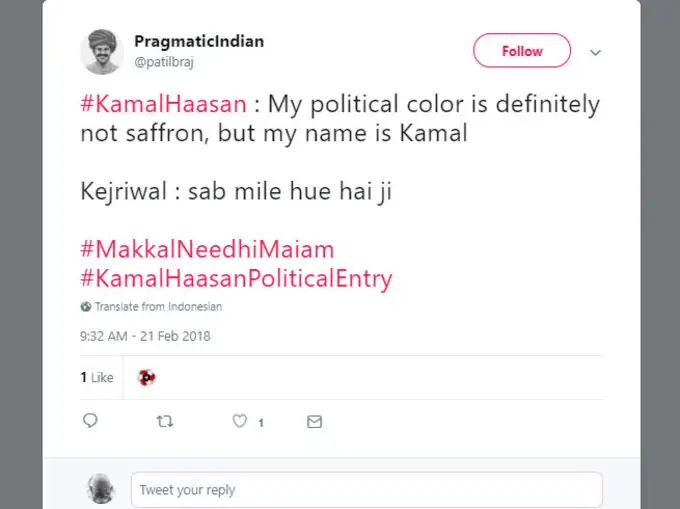This screenshot has height=509, width=680.
Task: Click the globe icon beside Translate
Action: point(85,307)
